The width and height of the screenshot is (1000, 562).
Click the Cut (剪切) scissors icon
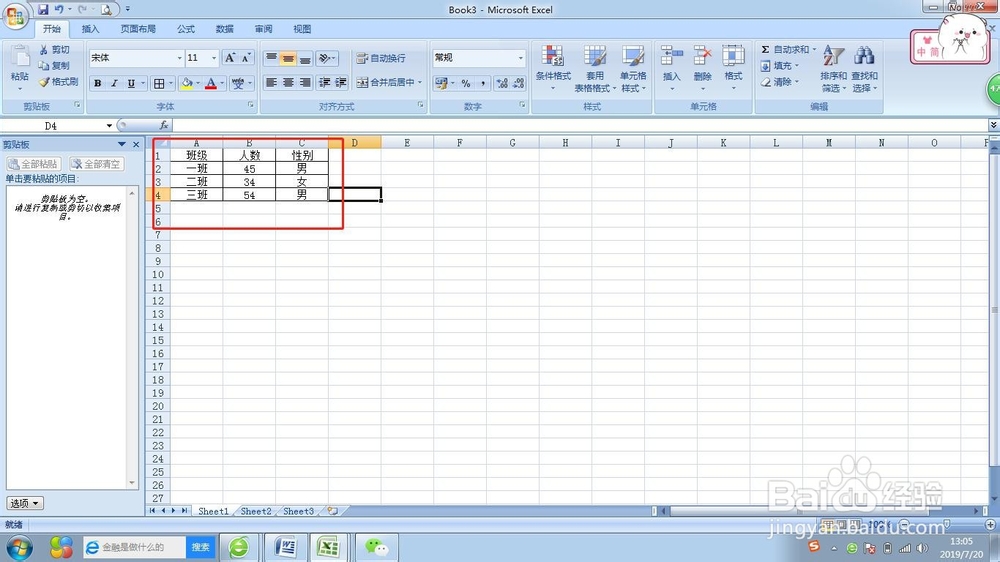click(43, 50)
